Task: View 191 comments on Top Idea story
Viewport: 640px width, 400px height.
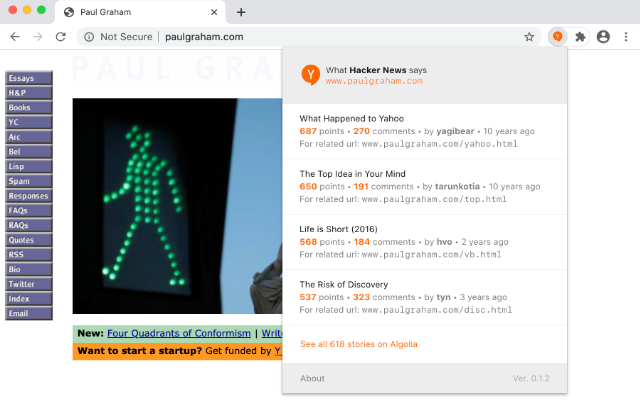Action: pyautogui.click(x=384, y=187)
